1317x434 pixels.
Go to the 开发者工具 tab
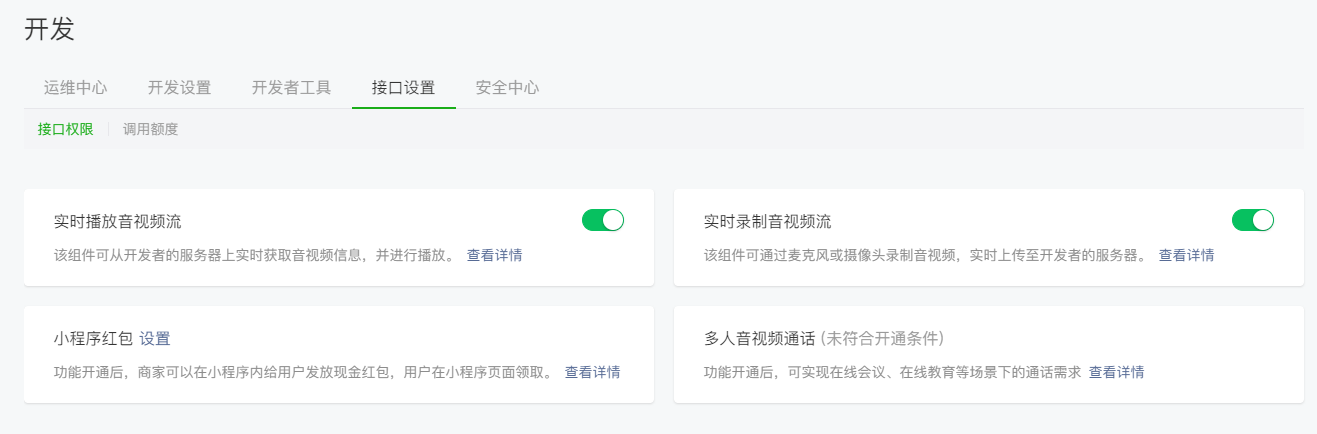(x=292, y=87)
